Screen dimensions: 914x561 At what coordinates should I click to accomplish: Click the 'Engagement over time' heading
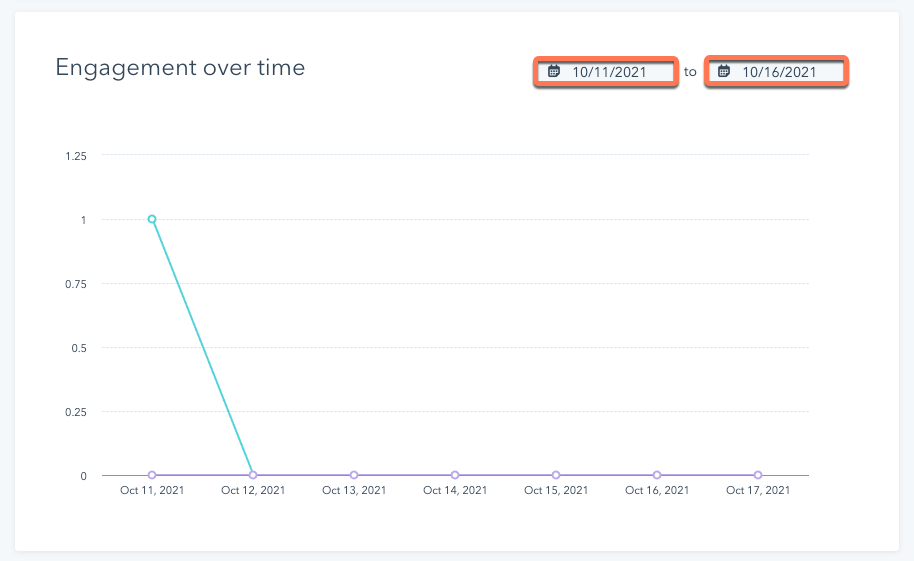pos(180,68)
